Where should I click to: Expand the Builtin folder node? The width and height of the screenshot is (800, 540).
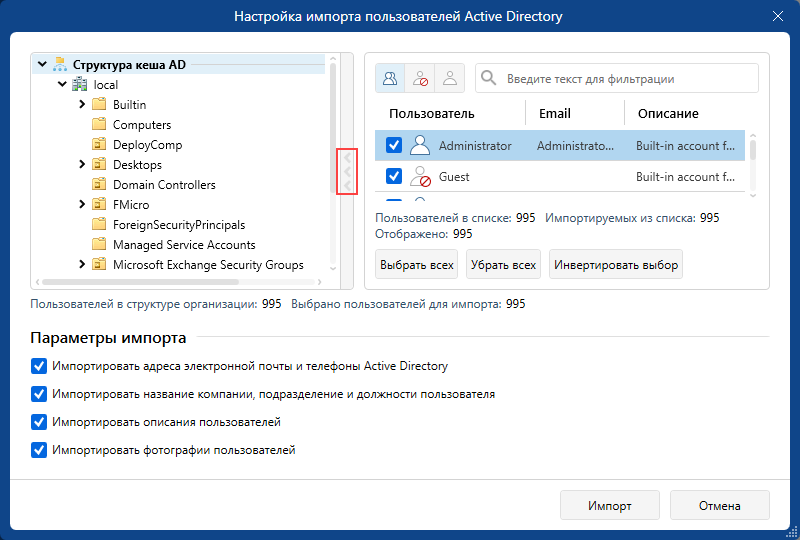(82, 104)
